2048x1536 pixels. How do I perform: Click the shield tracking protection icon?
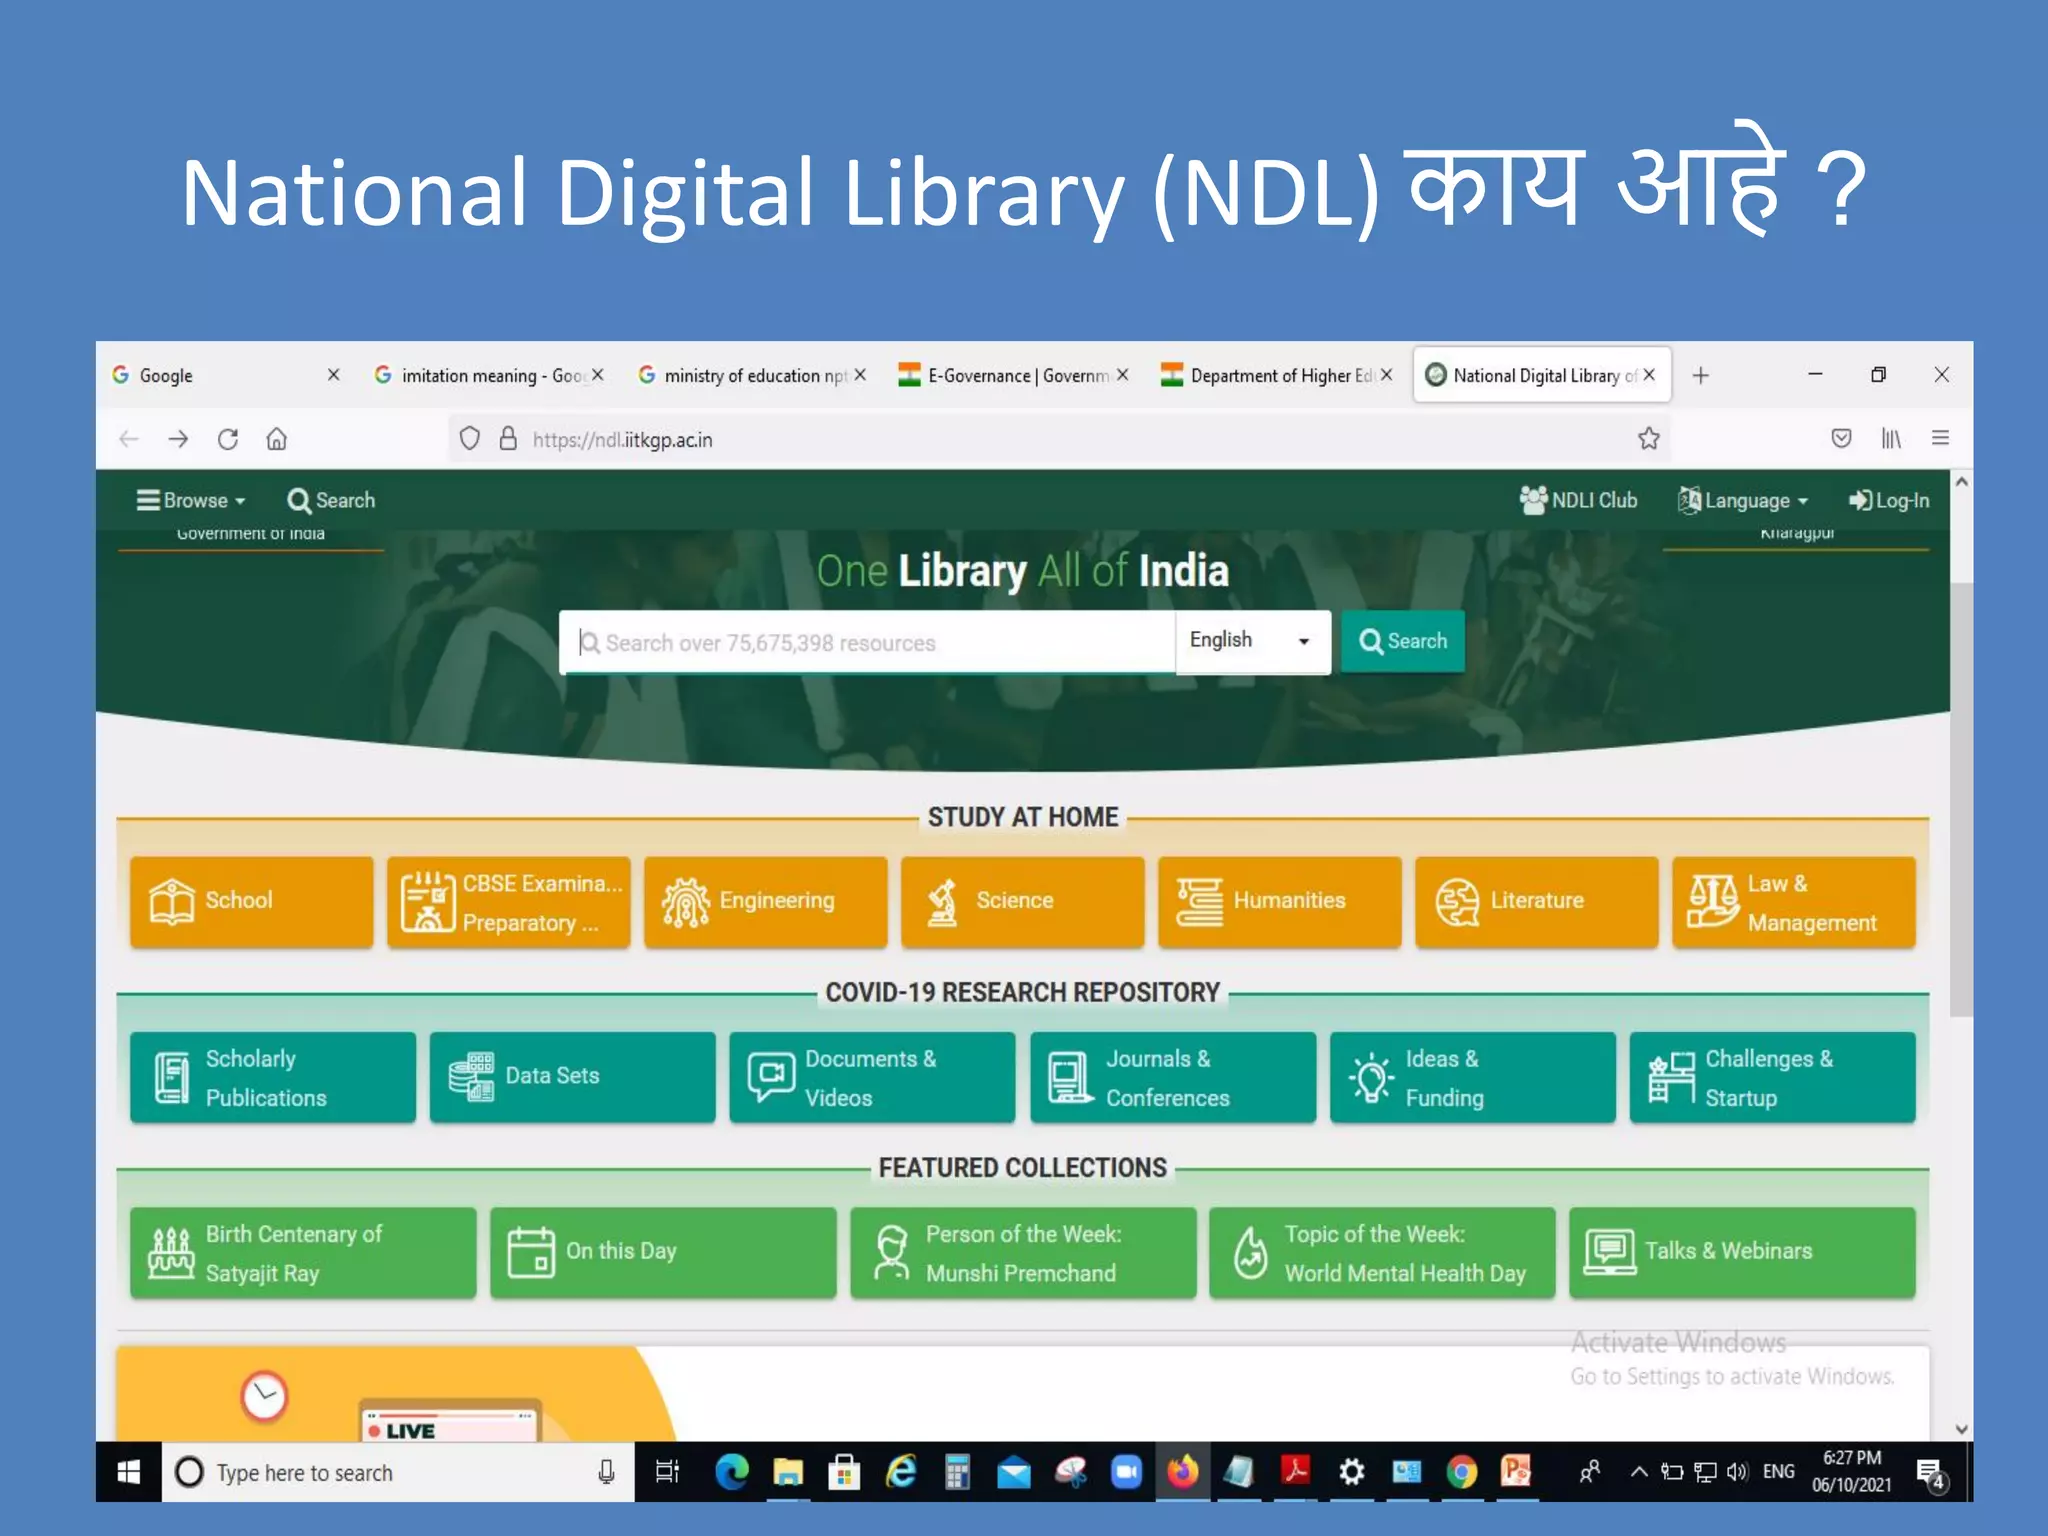tap(469, 439)
